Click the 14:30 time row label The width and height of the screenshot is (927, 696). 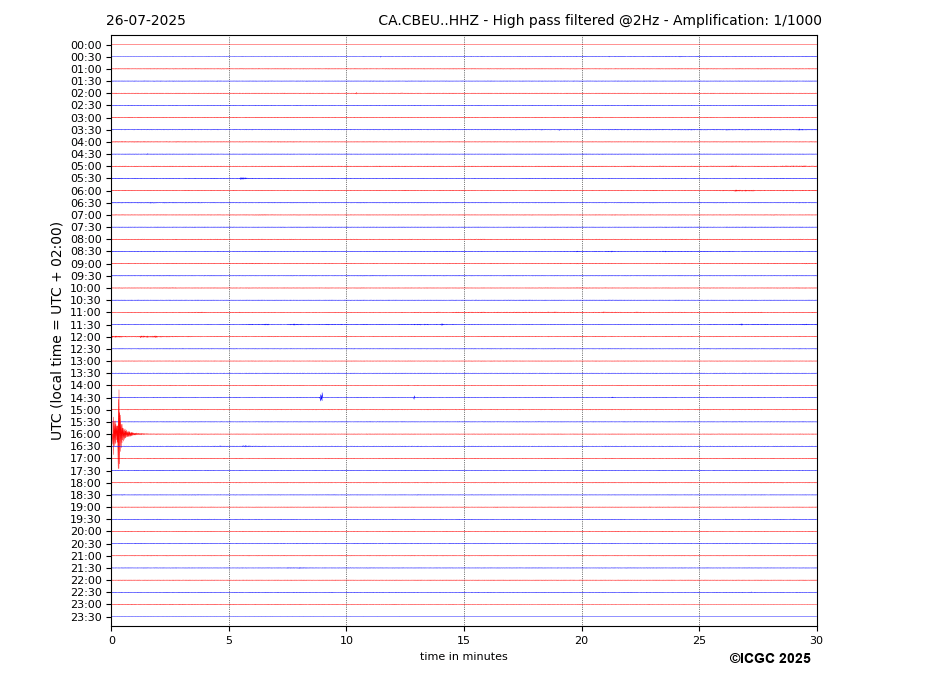[x=86, y=398]
